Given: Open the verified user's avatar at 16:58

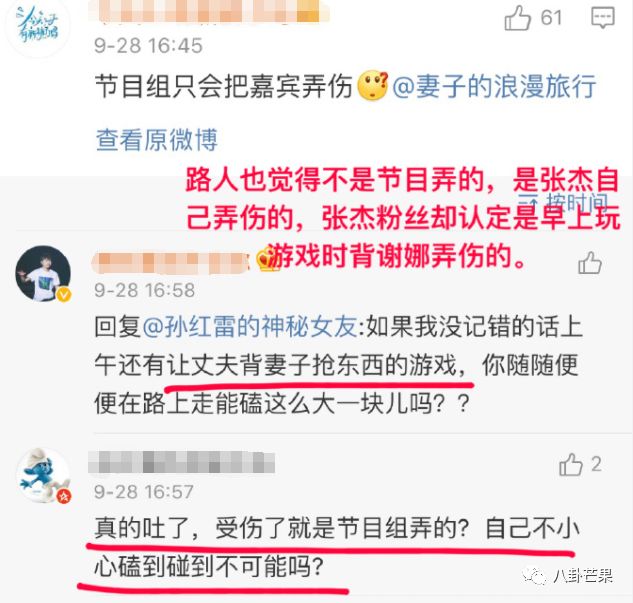Looking at the screenshot, I should [x=43, y=273].
